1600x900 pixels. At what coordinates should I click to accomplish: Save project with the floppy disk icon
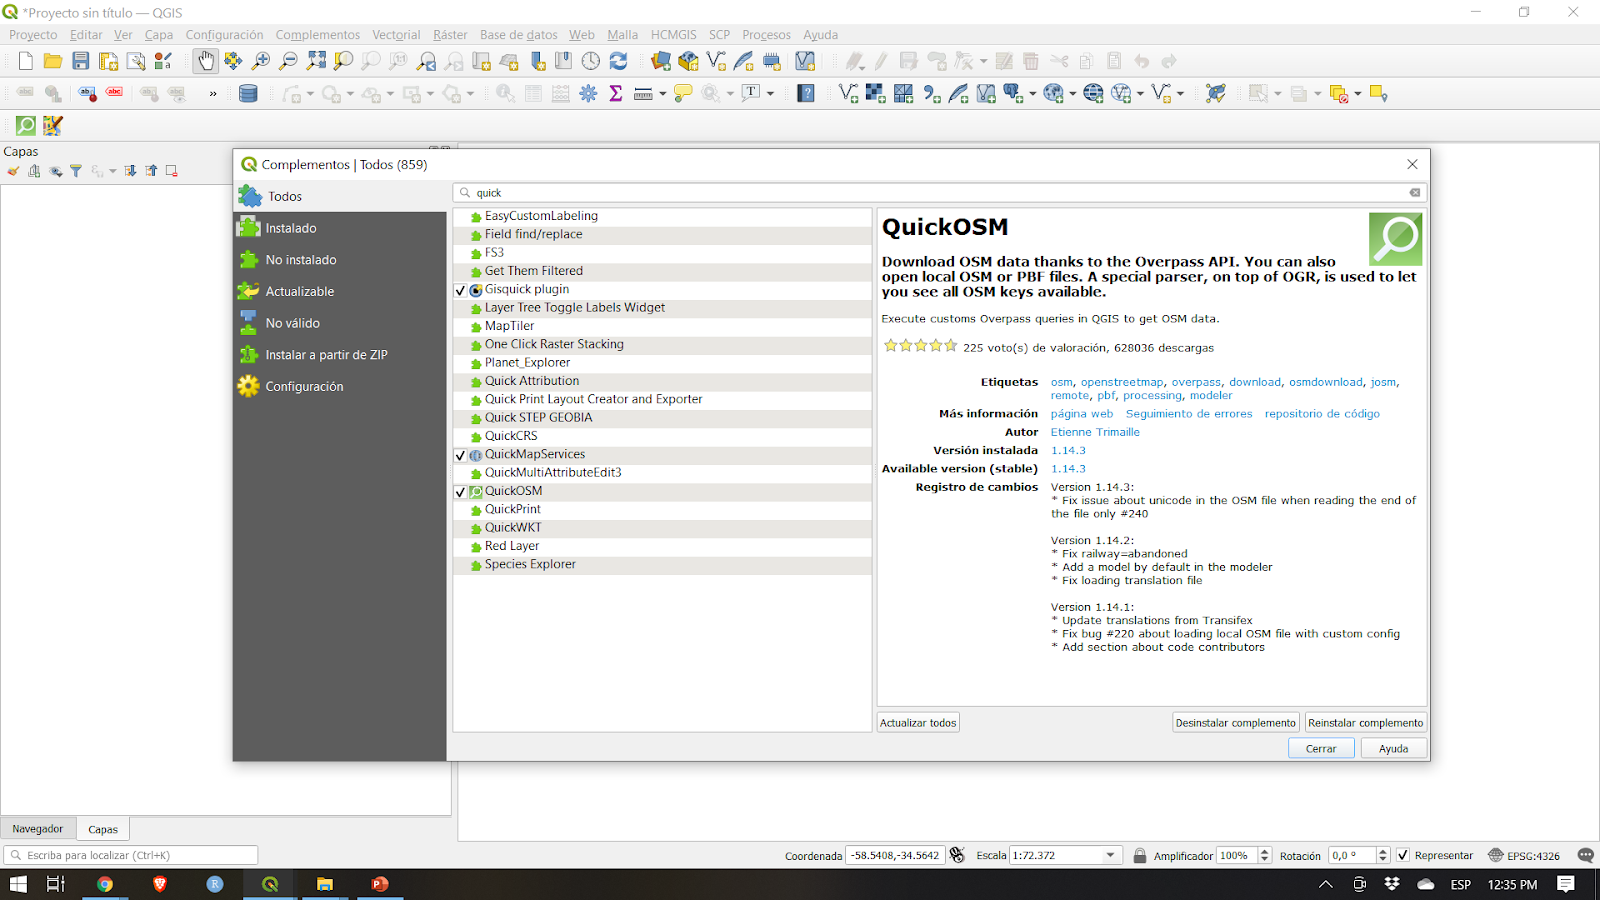[x=81, y=61]
